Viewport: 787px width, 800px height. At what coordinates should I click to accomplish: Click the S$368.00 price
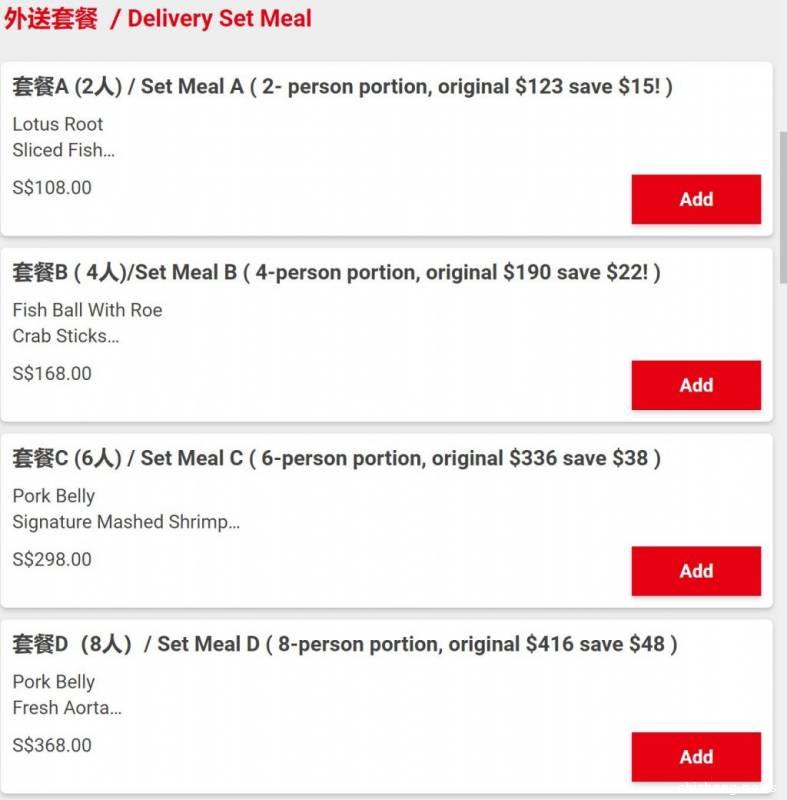[52, 746]
